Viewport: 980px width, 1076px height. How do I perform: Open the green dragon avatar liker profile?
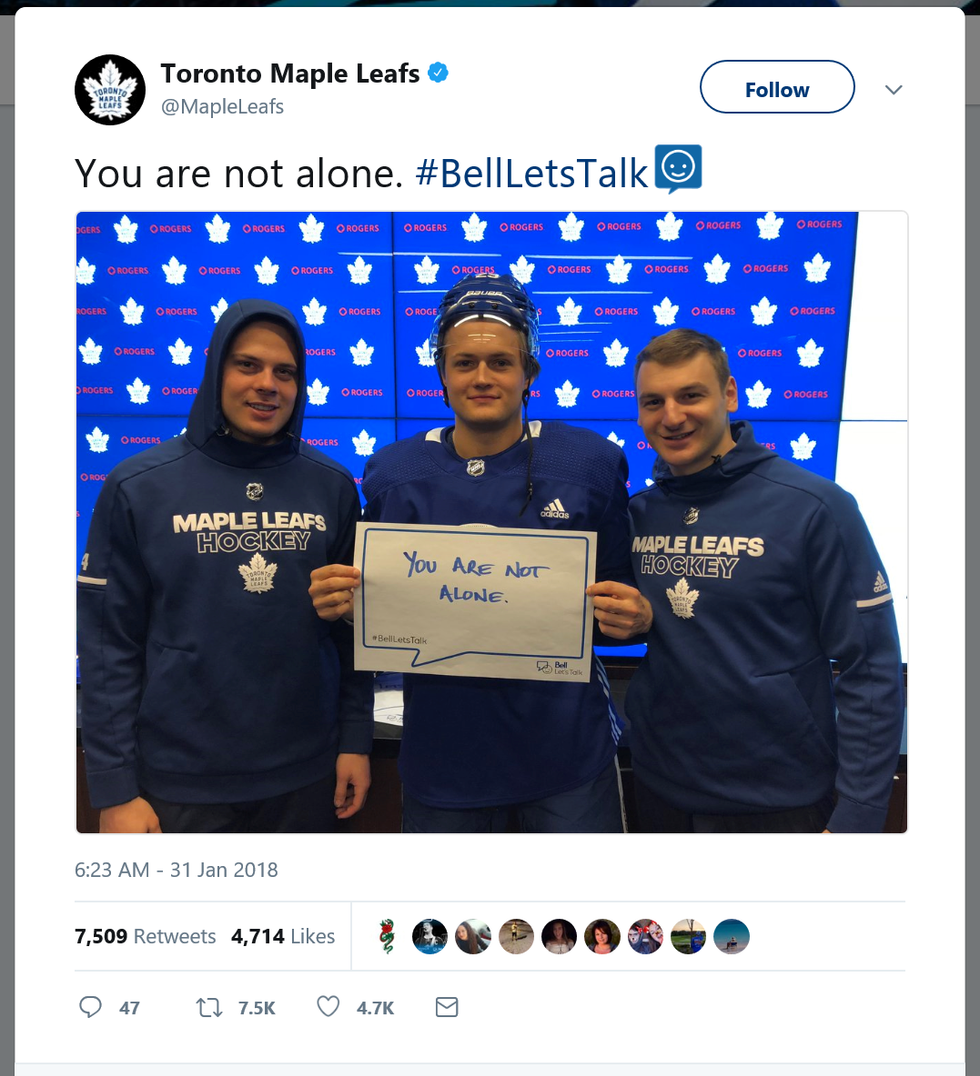387,936
